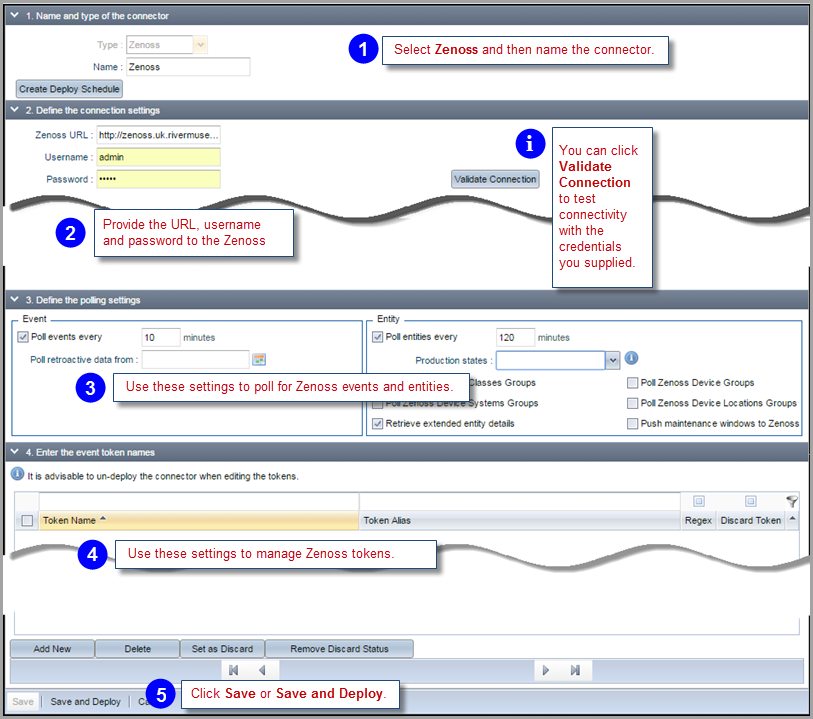This screenshot has height=719, width=813.
Task: Sort by the Token Name column
Action: click(x=199, y=520)
